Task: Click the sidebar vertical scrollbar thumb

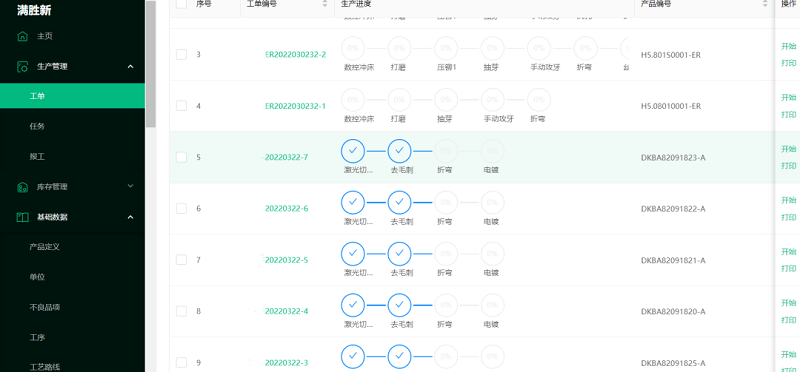Action: [151, 64]
